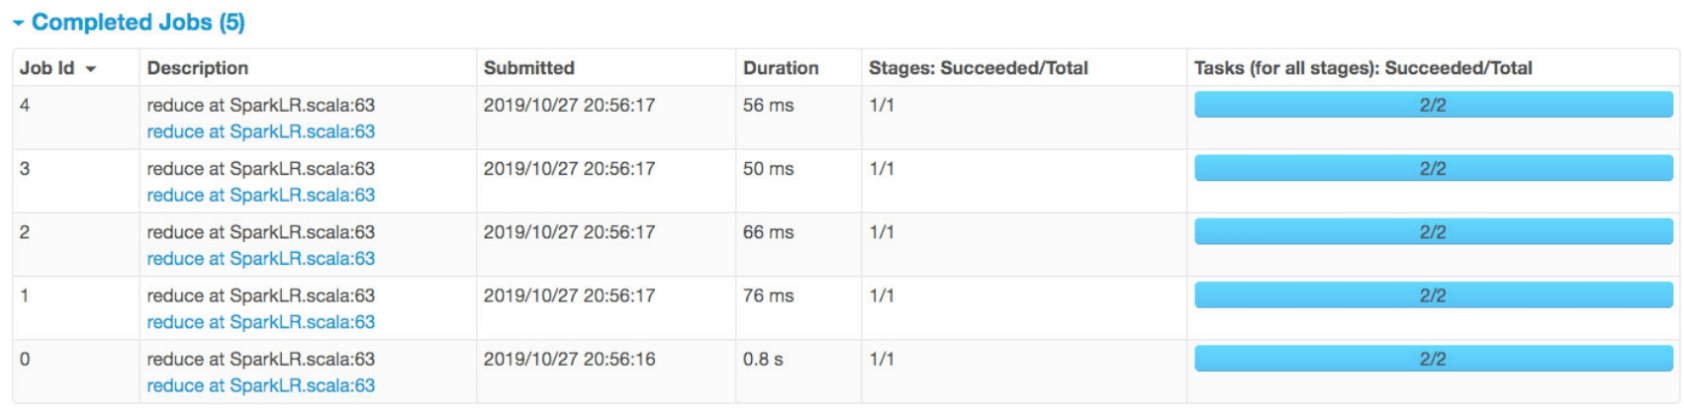Click the 2/2 progress bar for job 3
This screenshot has height=410, width=1684.
(x=1433, y=168)
